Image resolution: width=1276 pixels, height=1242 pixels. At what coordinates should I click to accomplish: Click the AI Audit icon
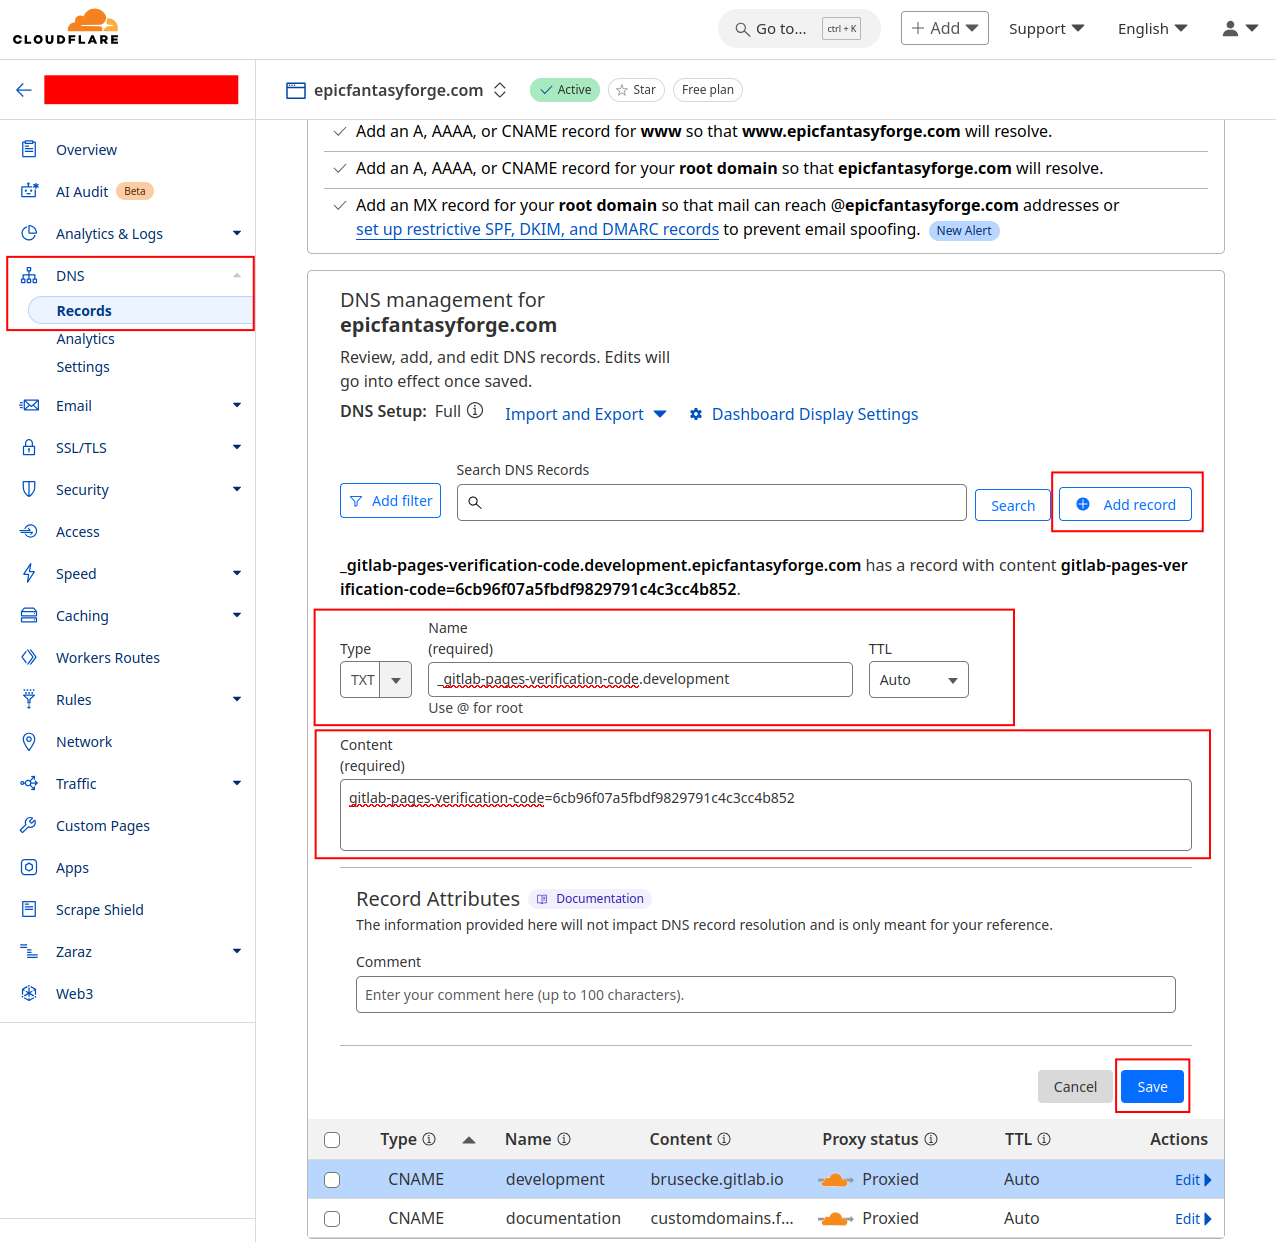tap(29, 191)
